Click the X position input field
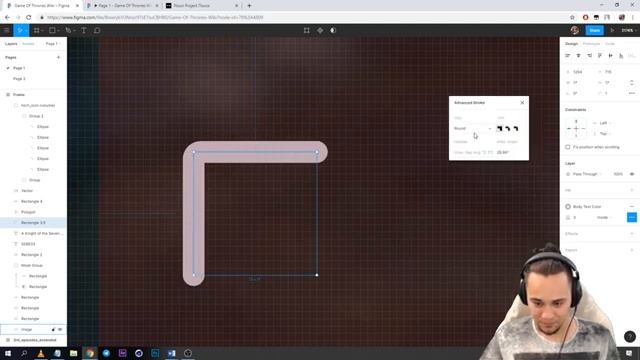Image resolution: width=640 pixels, height=360 pixels. click(x=579, y=72)
